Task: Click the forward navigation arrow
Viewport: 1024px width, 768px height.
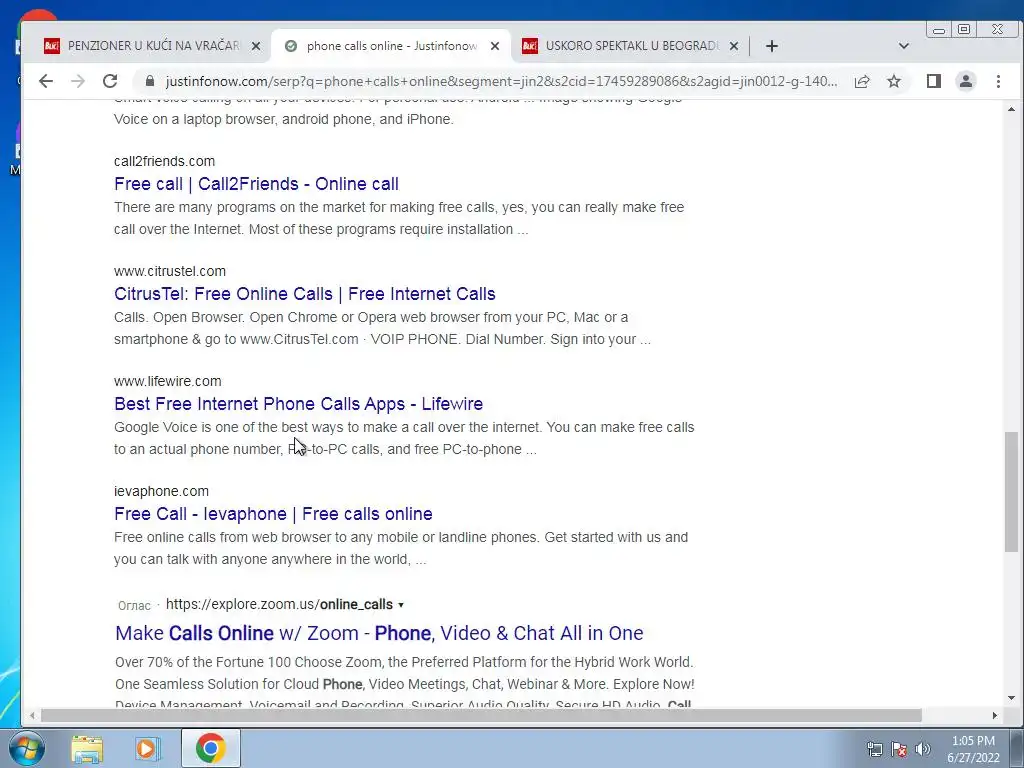Action: [x=78, y=81]
